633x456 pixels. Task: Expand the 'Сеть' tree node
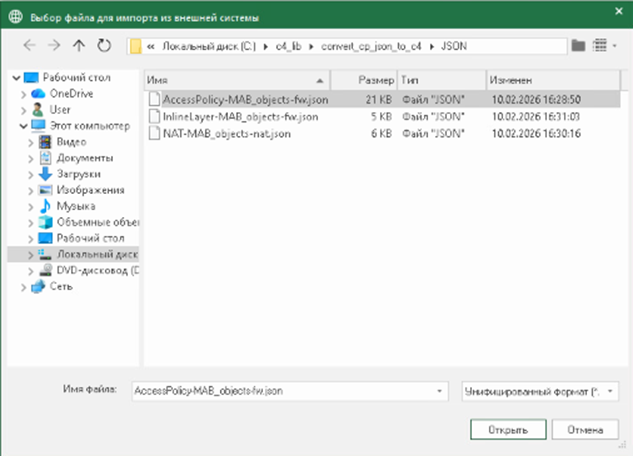click(x=23, y=287)
